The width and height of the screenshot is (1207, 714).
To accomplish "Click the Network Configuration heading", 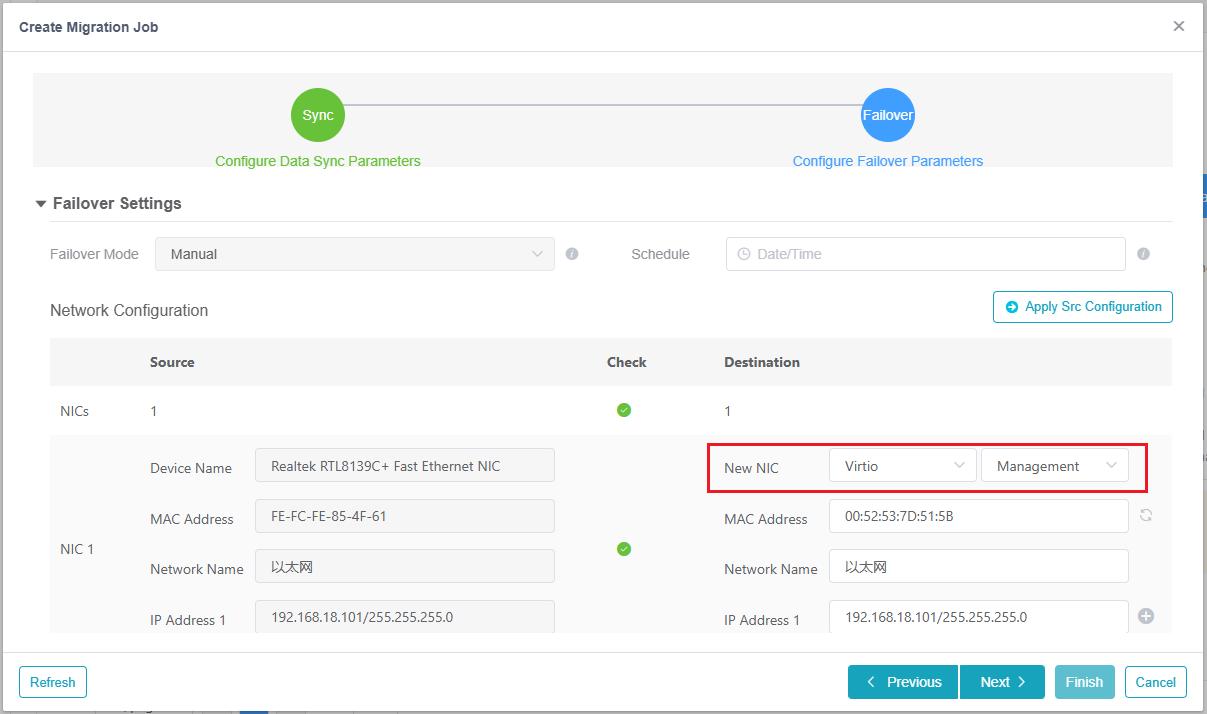I will coord(129,310).
